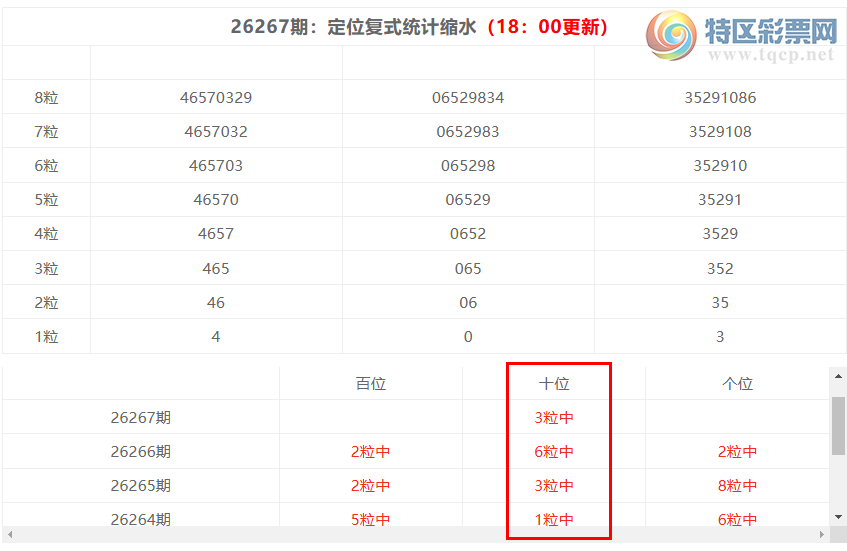
Task: Click the 1粒 row label
Action: point(46,337)
